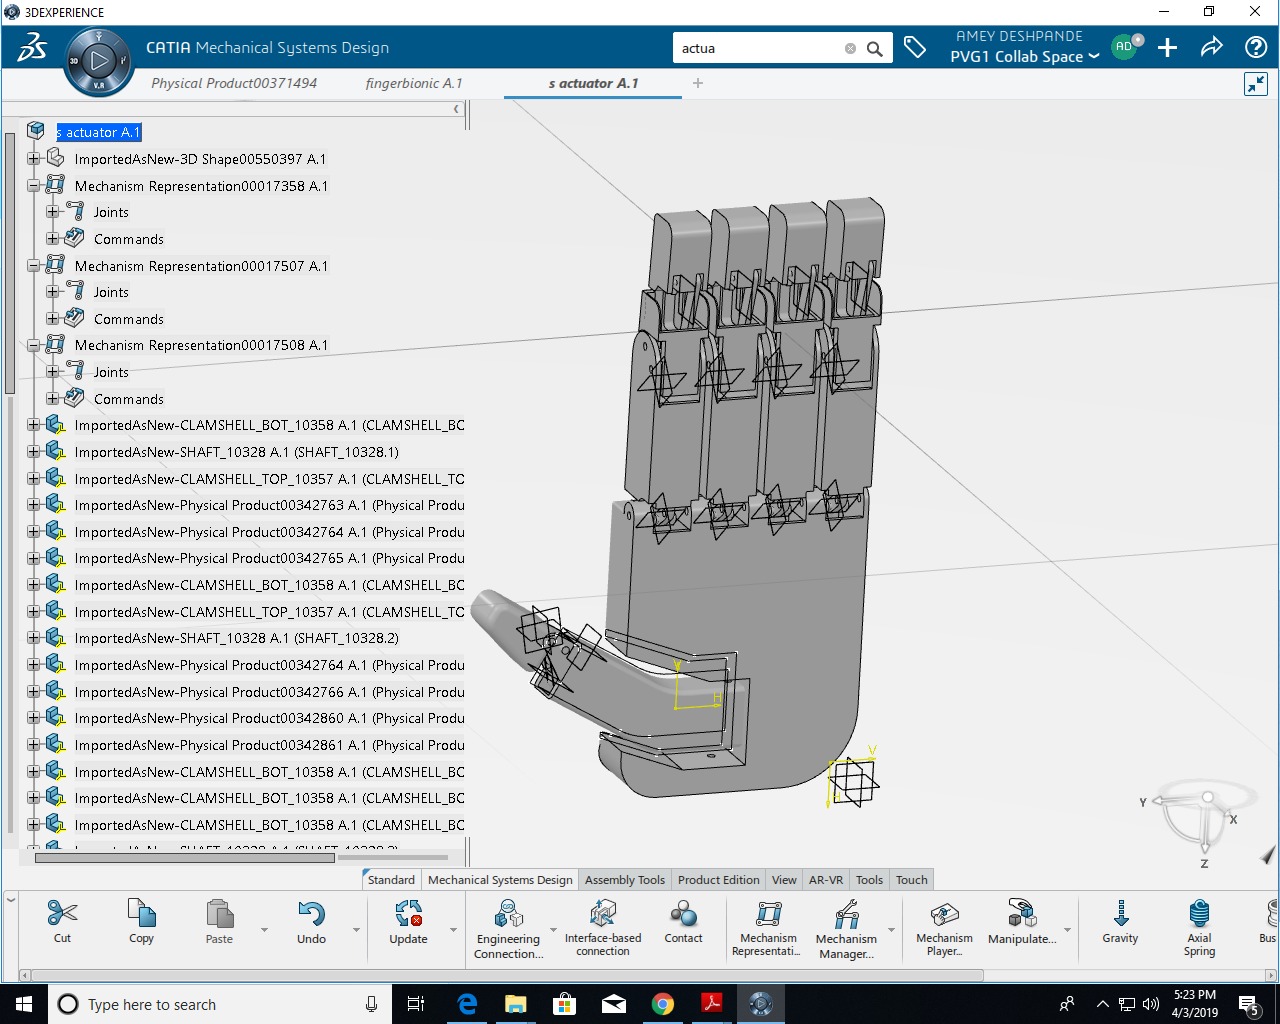1280x1024 pixels.
Task: Open Engineering Connection tool
Action: pos(508,914)
